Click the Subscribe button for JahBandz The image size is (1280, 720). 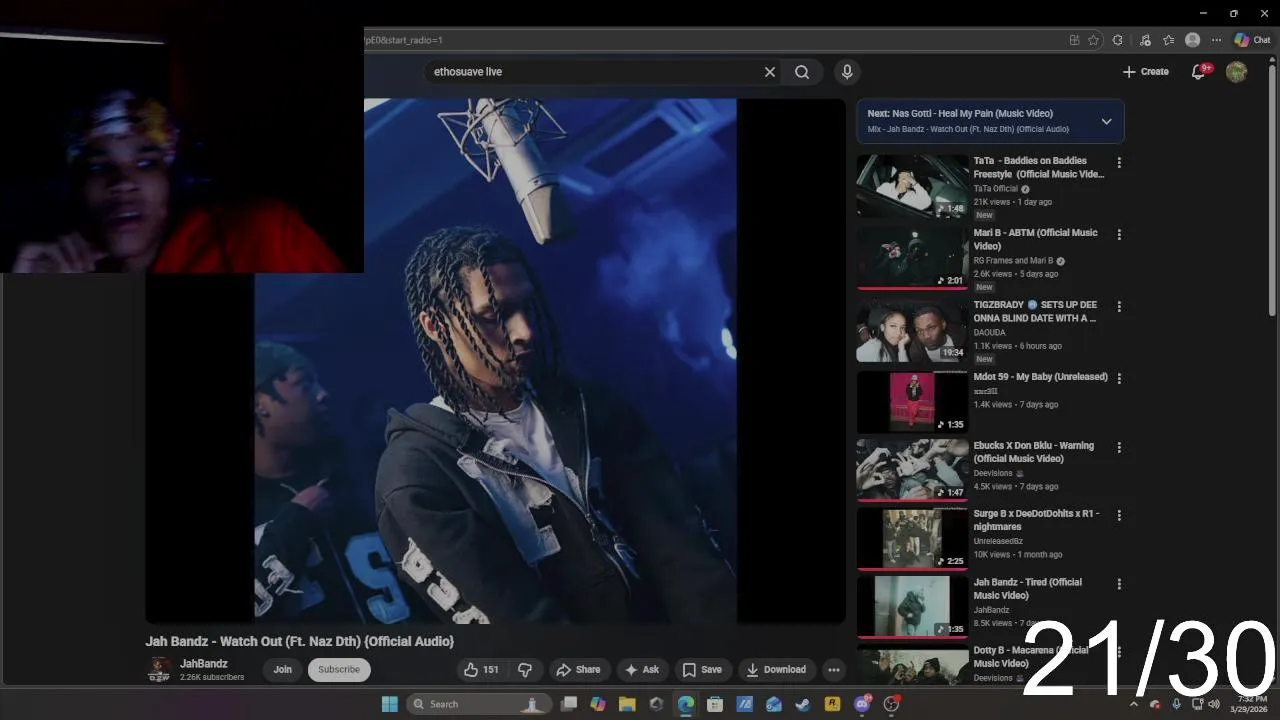point(339,670)
